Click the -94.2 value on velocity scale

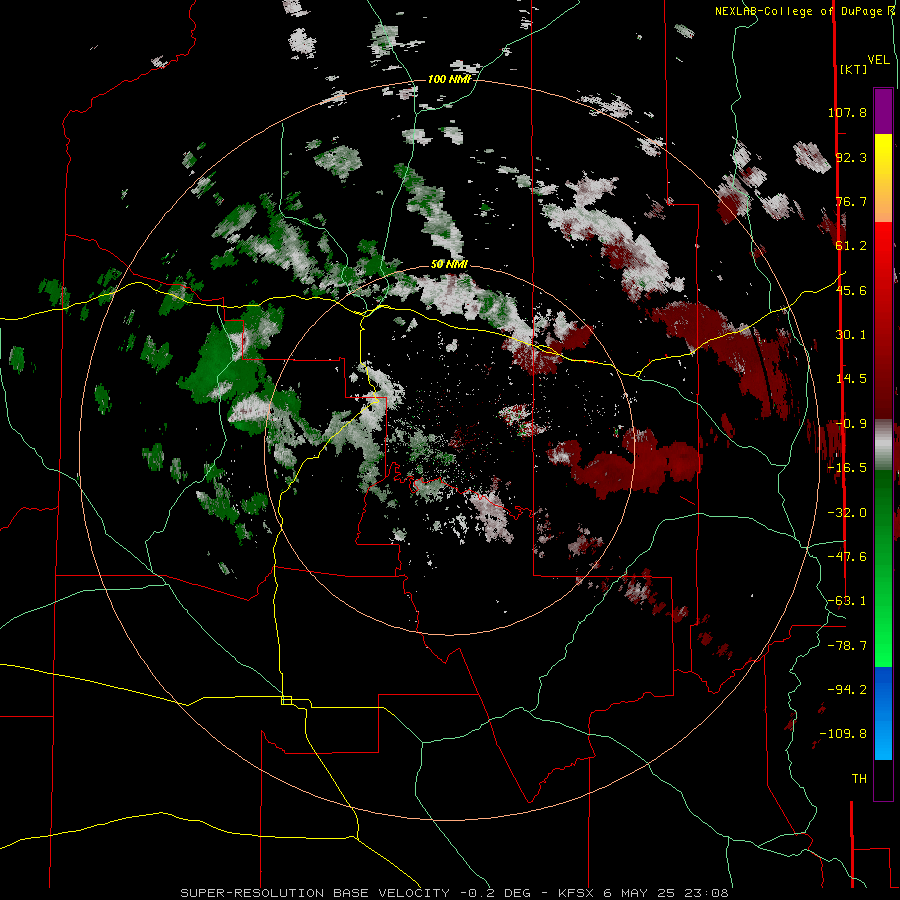847,690
